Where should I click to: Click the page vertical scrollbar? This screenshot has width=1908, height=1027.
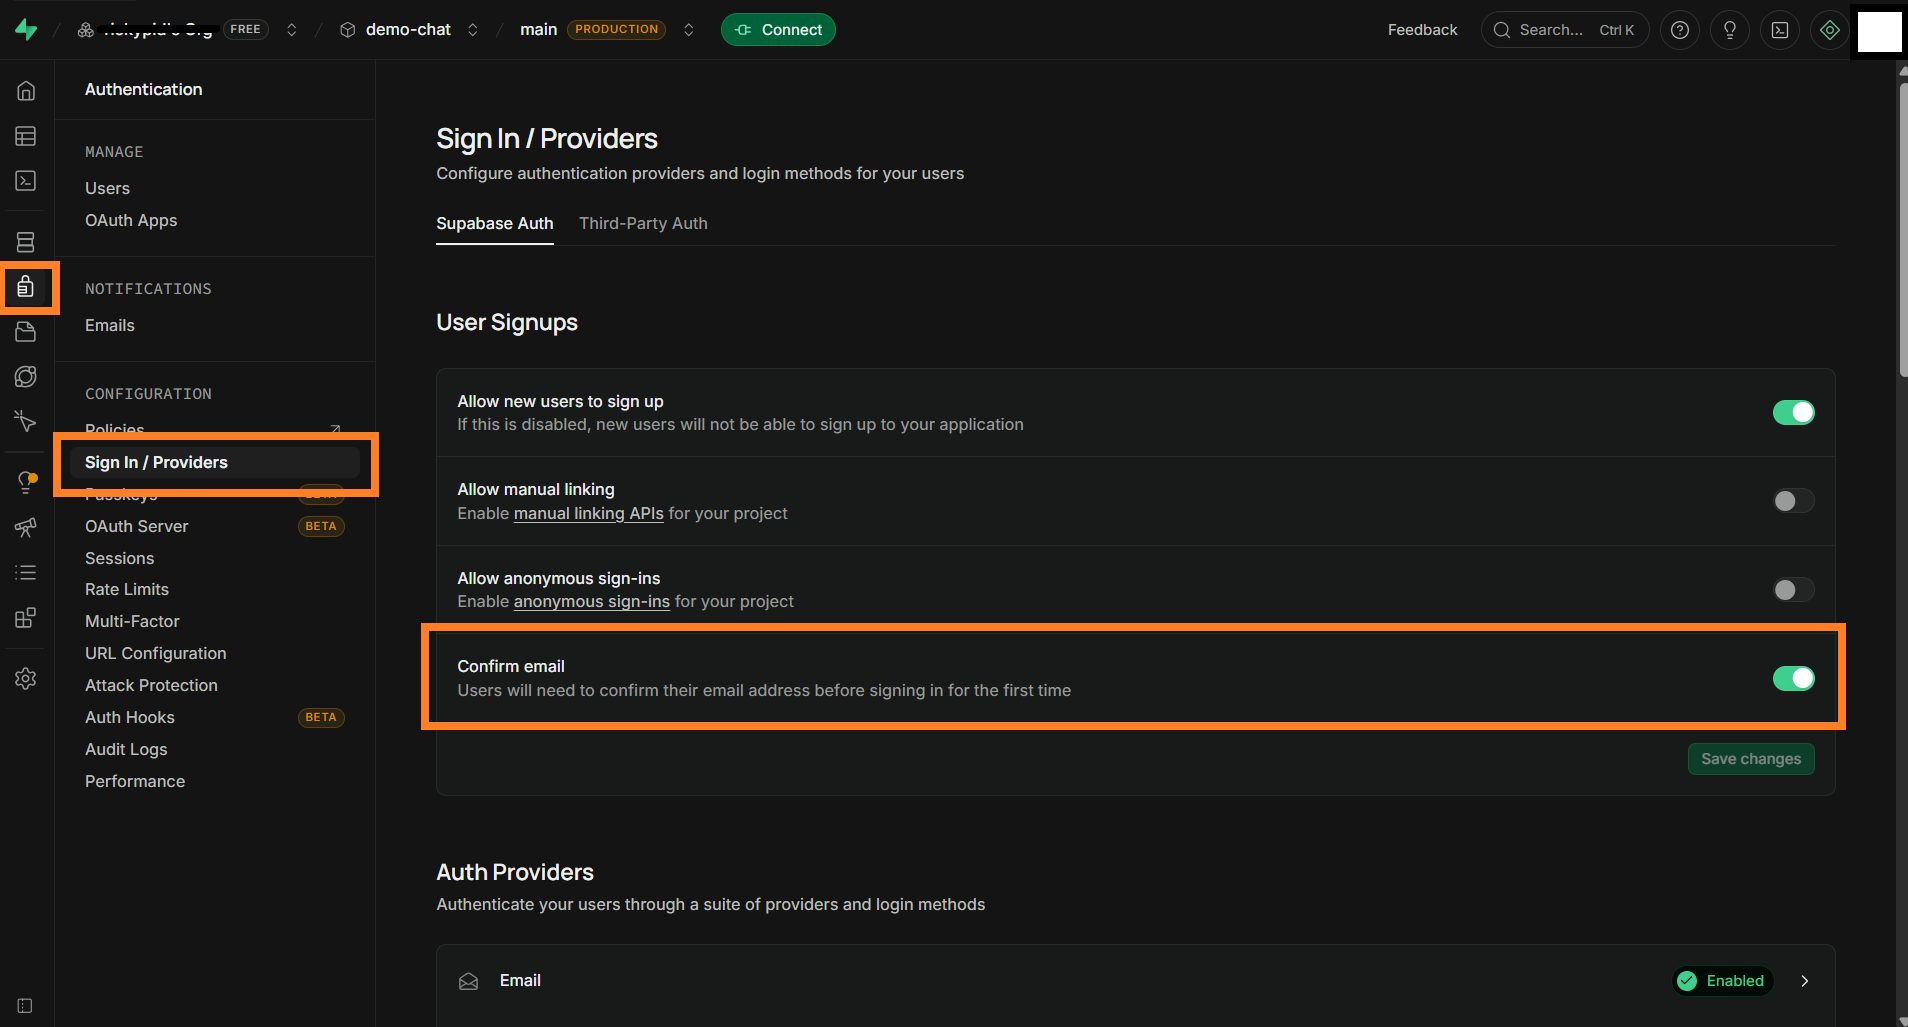click(1902, 229)
